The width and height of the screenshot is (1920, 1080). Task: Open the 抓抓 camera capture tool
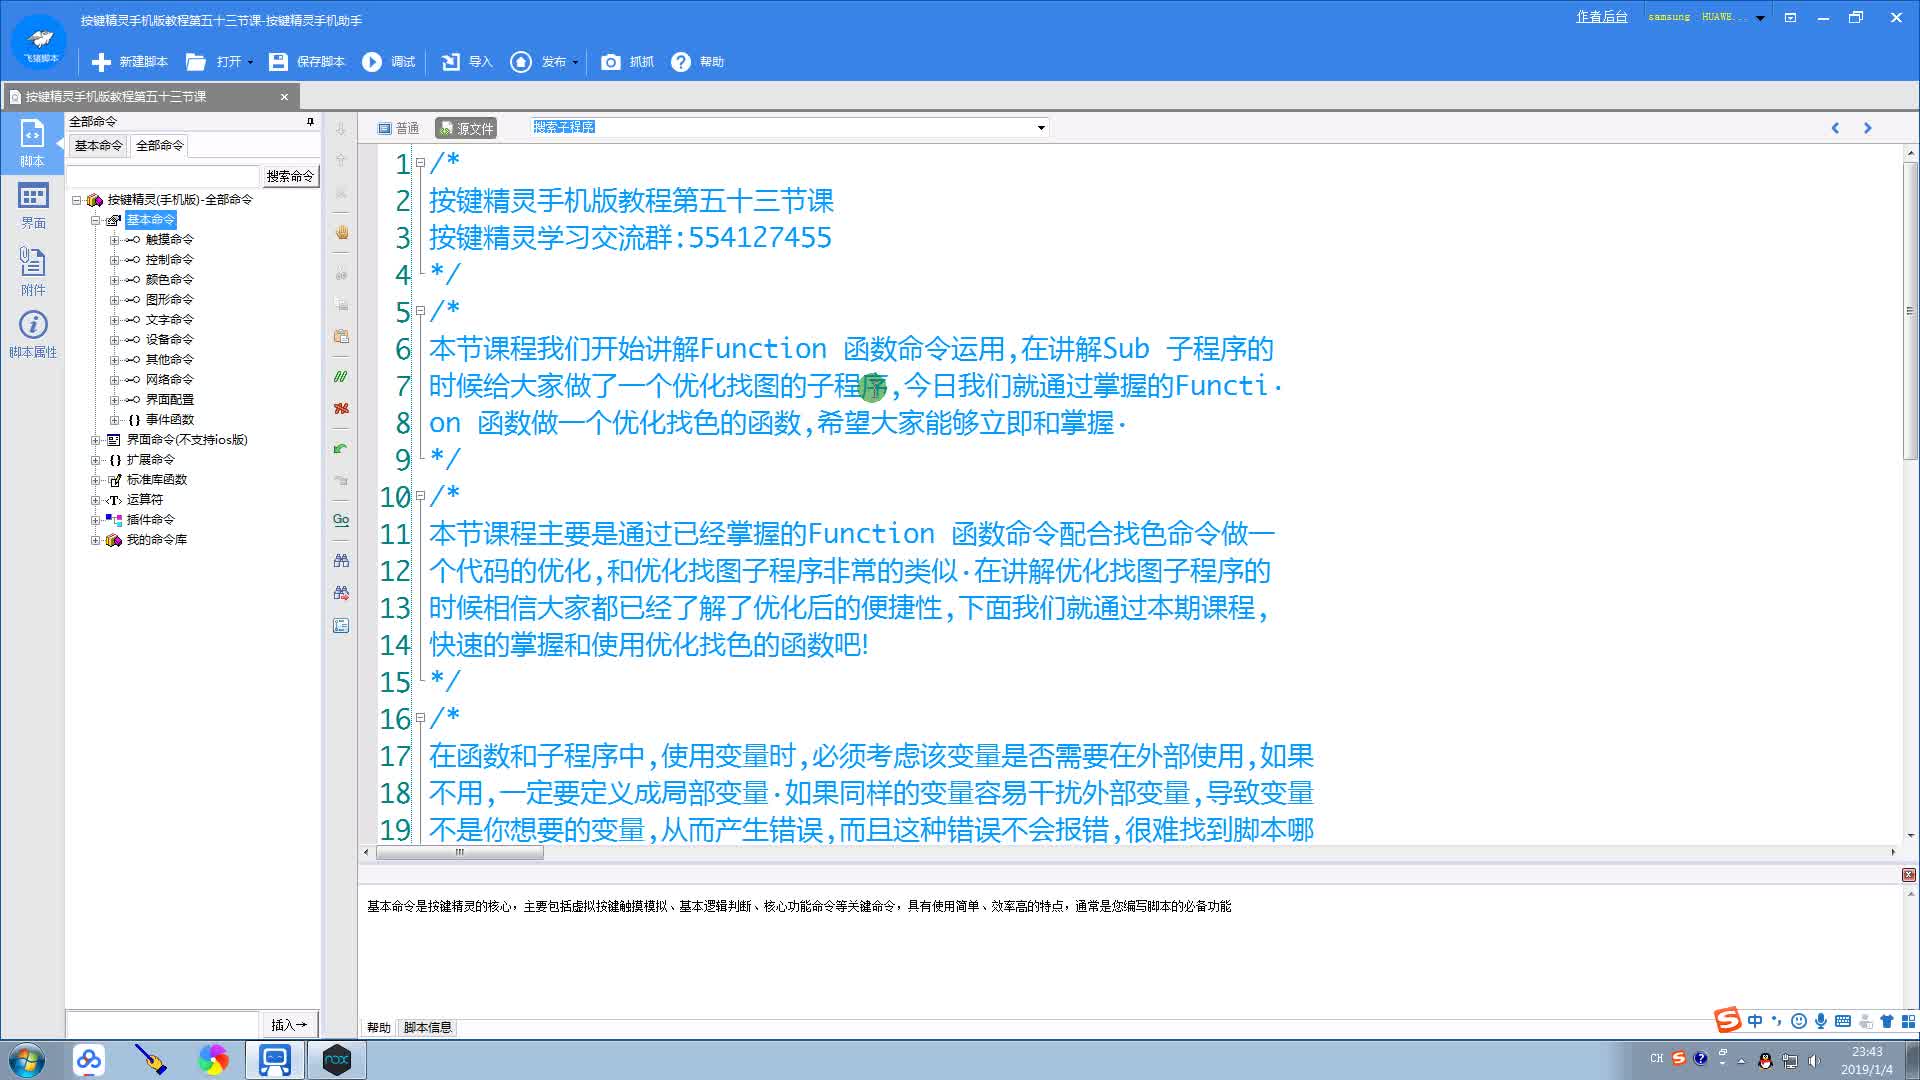pos(627,62)
